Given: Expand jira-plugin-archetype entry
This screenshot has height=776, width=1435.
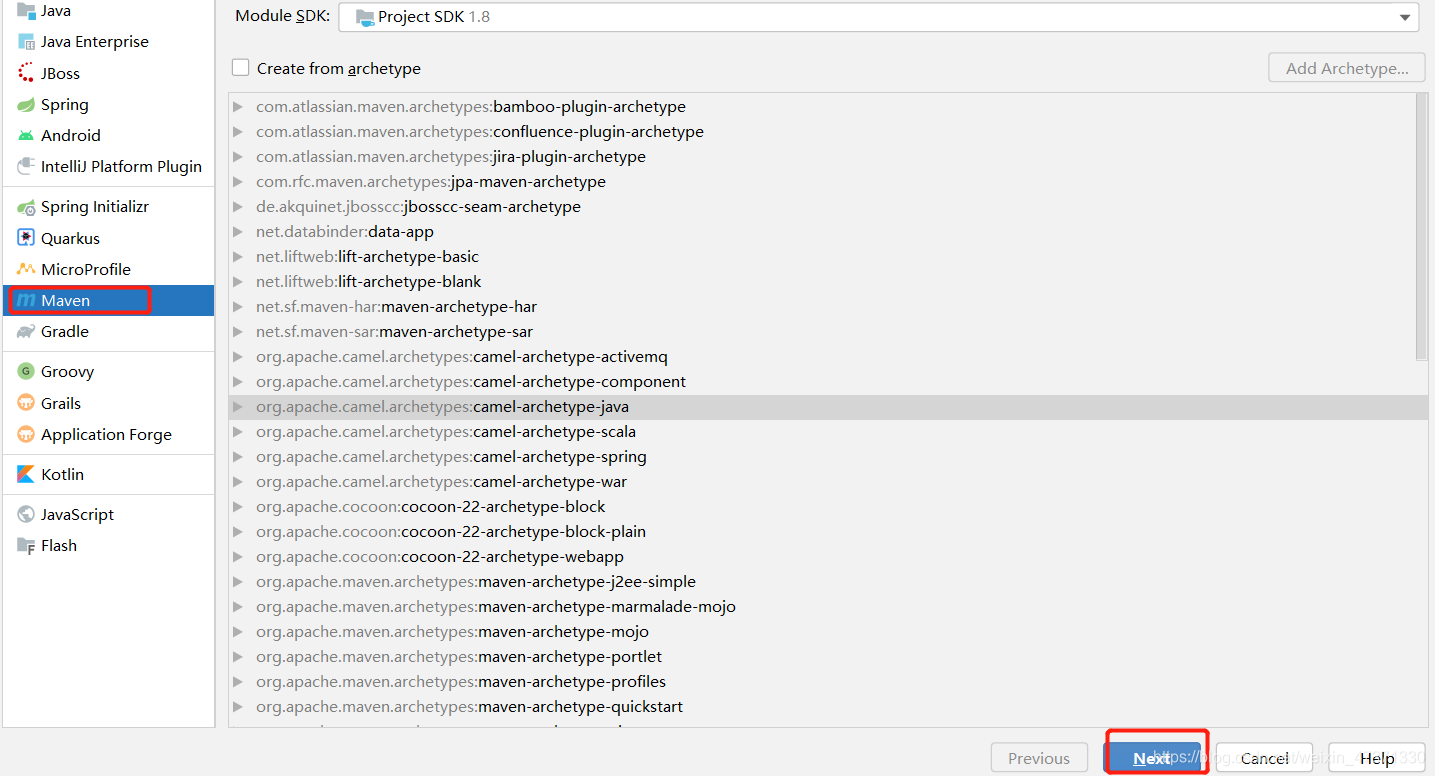Looking at the screenshot, I should coord(238,157).
